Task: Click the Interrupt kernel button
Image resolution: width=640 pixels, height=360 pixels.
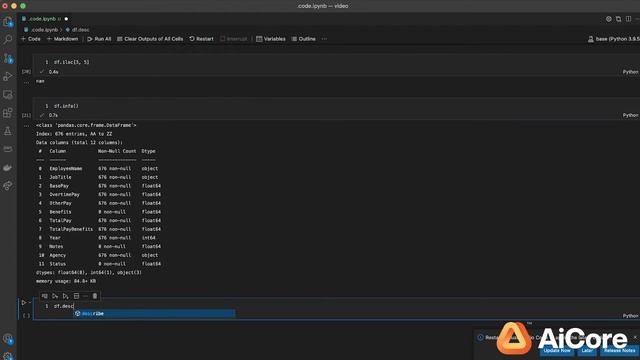Action: pos(233,39)
